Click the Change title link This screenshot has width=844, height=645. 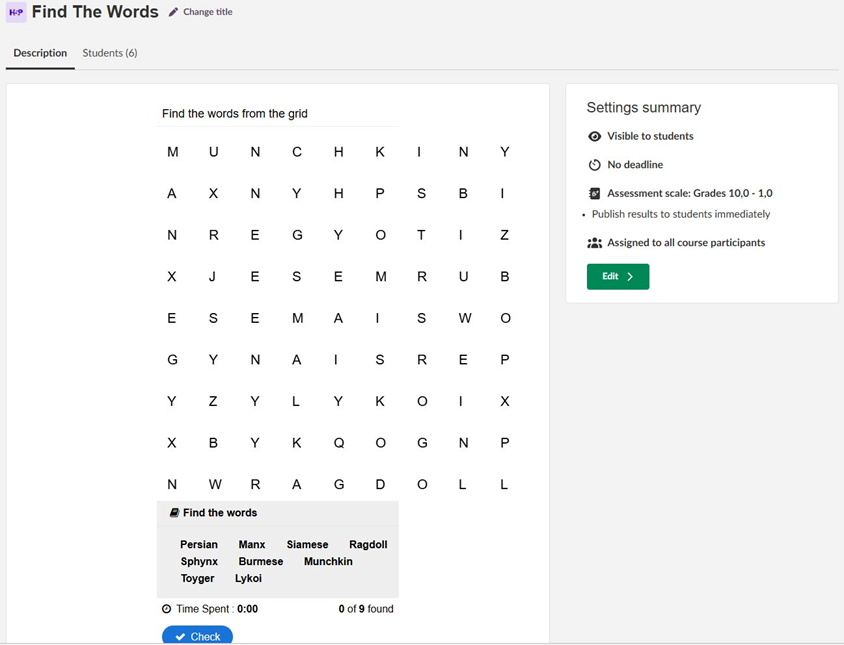208,12
